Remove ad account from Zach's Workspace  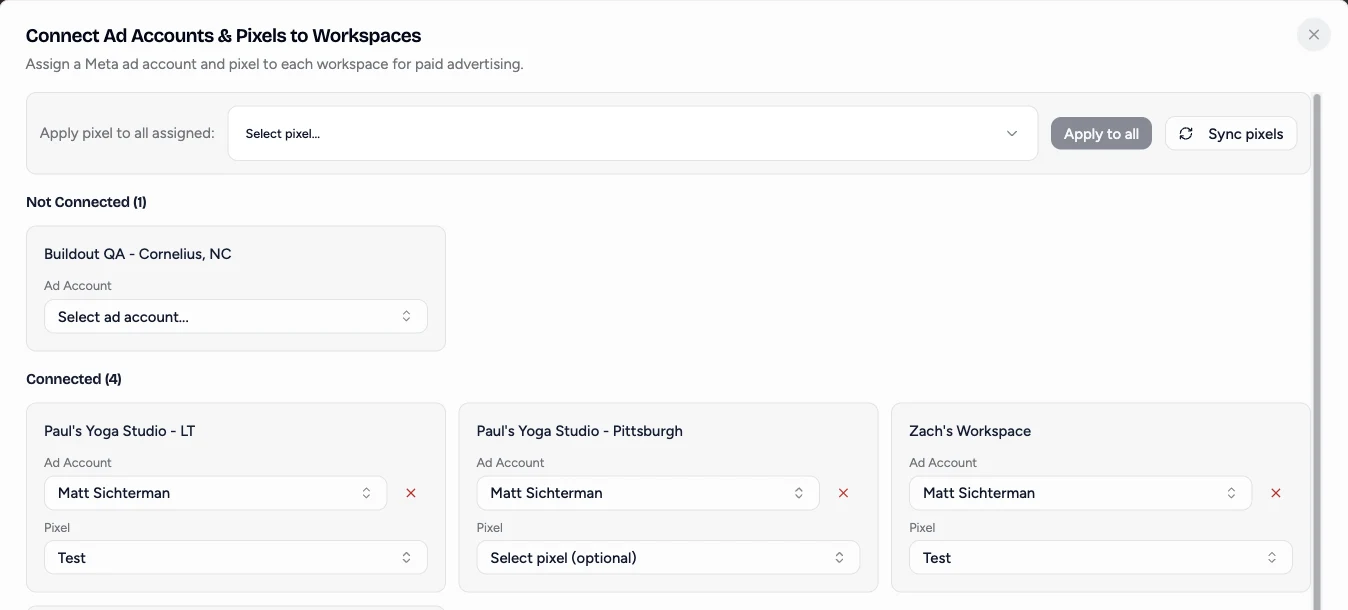(x=1276, y=493)
